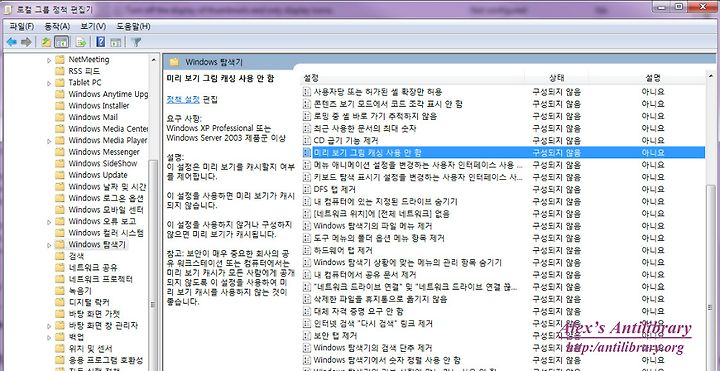720x371 pixels.
Task: Sort by the 설명 column header
Action: click(647, 79)
